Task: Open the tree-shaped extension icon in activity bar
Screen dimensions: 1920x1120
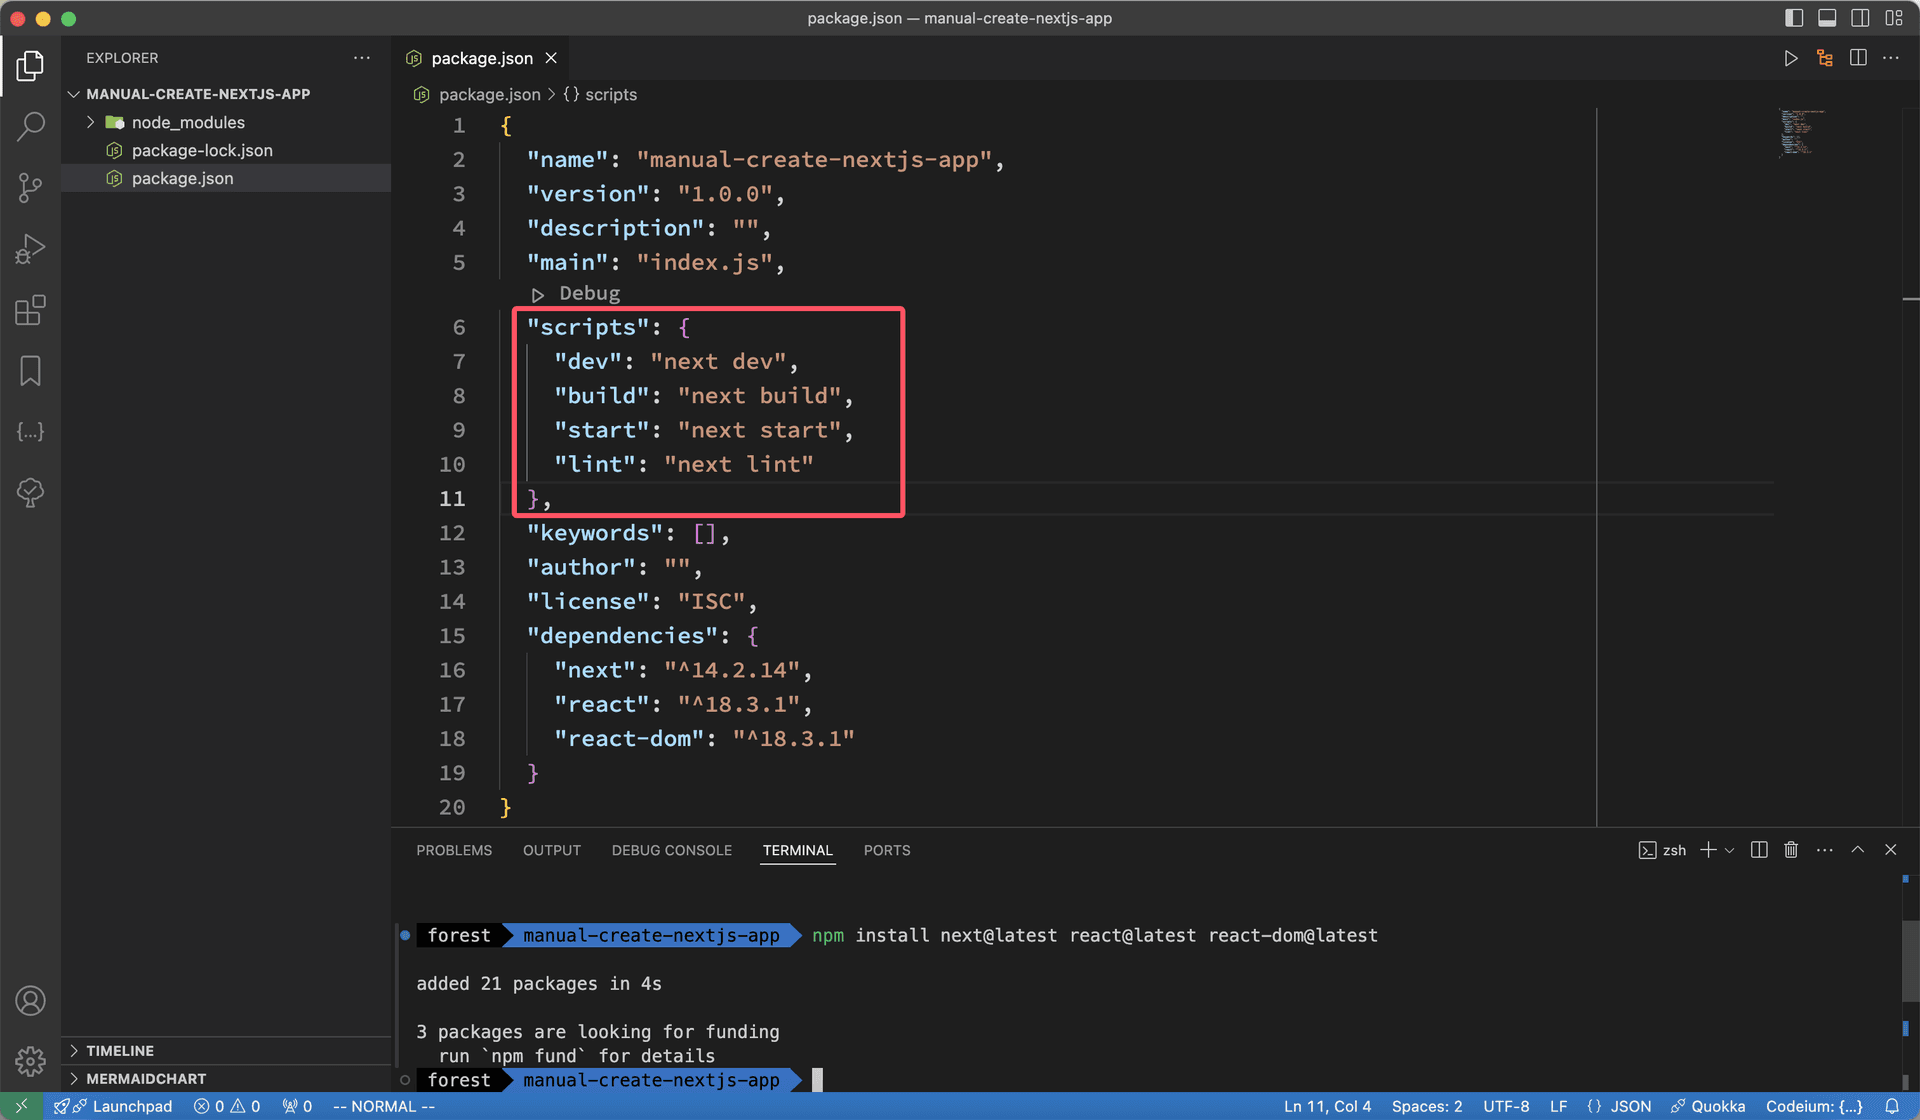Action: tap(30, 492)
